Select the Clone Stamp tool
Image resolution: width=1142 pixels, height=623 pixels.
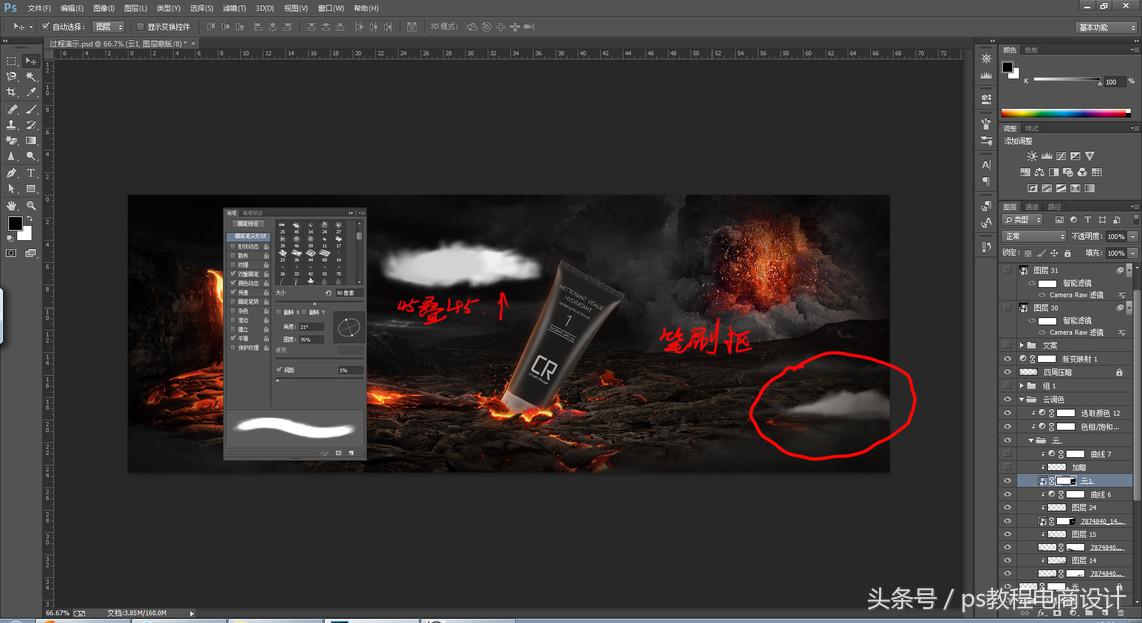tap(12, 125)
